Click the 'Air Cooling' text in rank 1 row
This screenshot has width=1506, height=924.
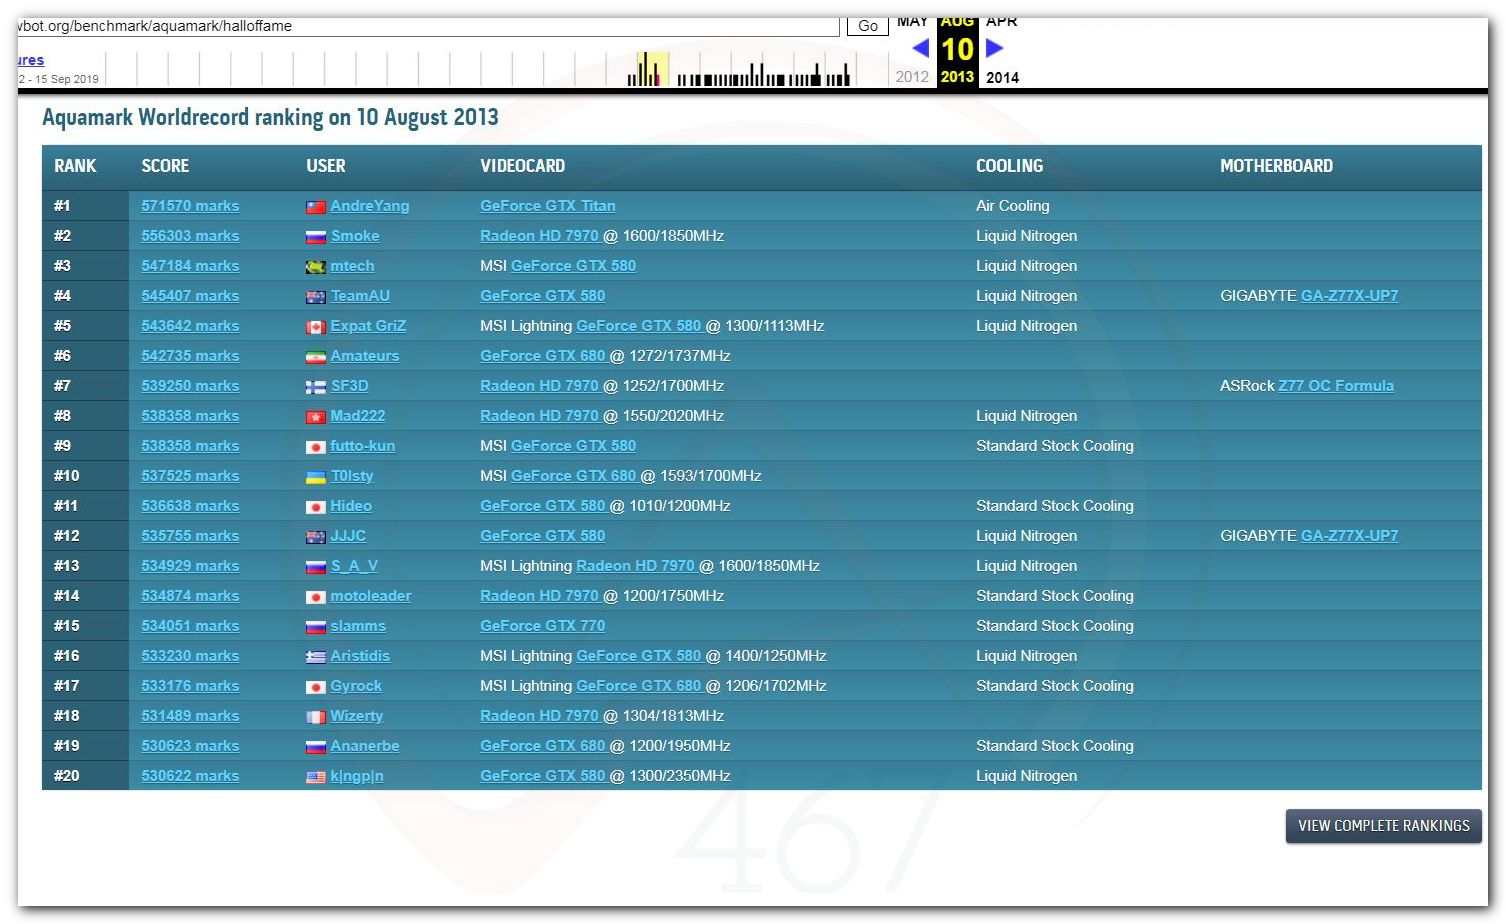coord(1013,206)
